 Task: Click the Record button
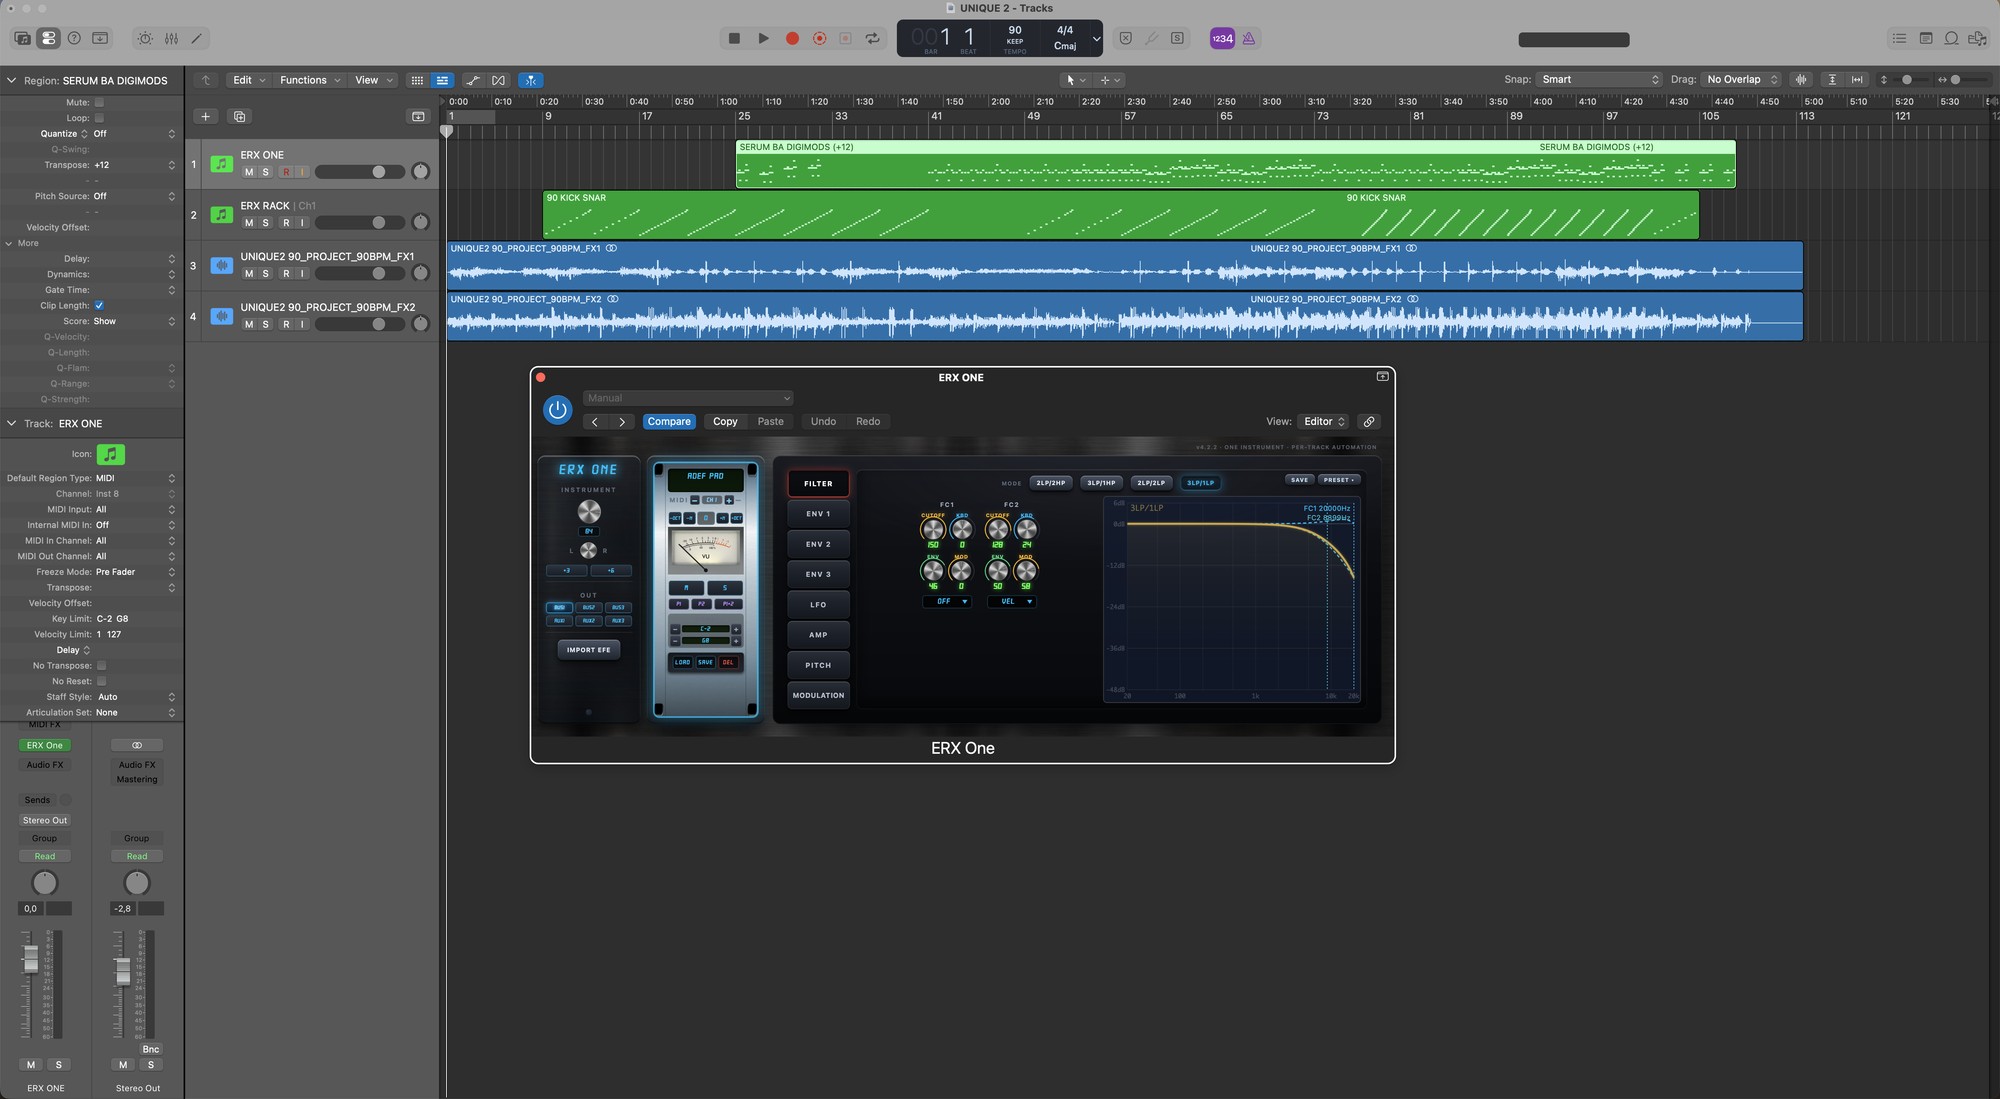coord(792,38)
